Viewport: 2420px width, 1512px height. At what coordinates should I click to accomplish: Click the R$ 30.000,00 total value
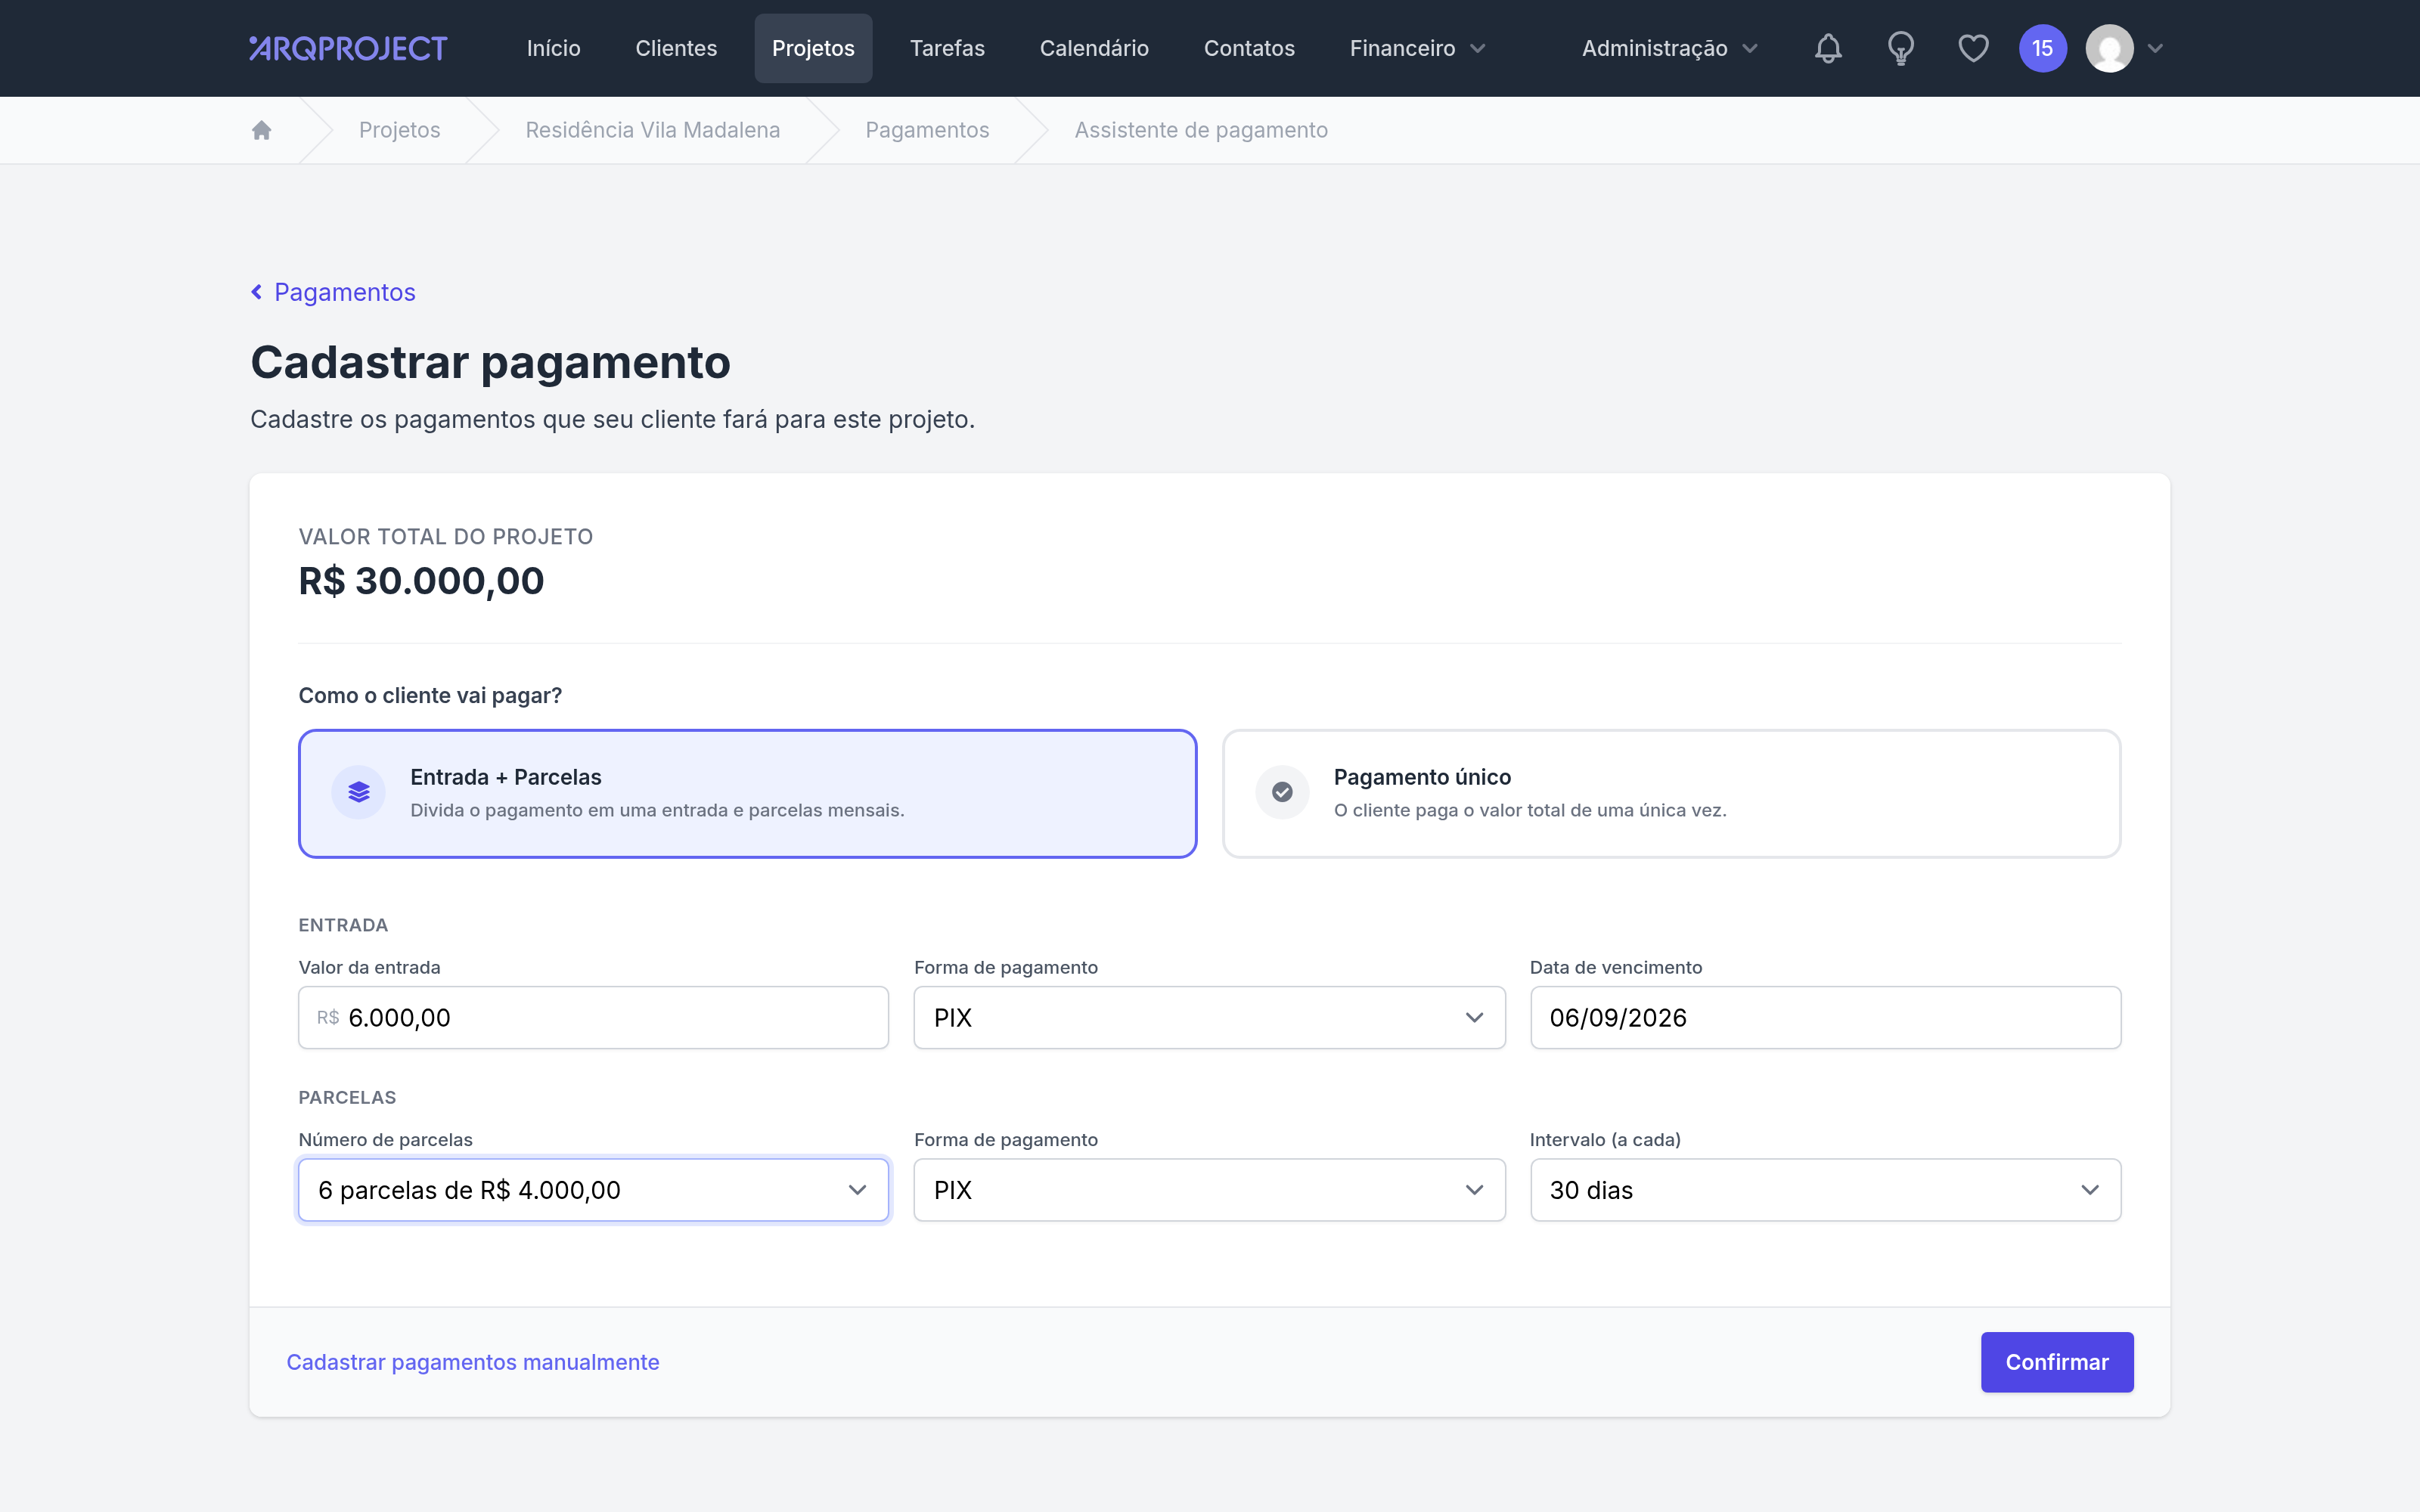[x=421, y=581]
